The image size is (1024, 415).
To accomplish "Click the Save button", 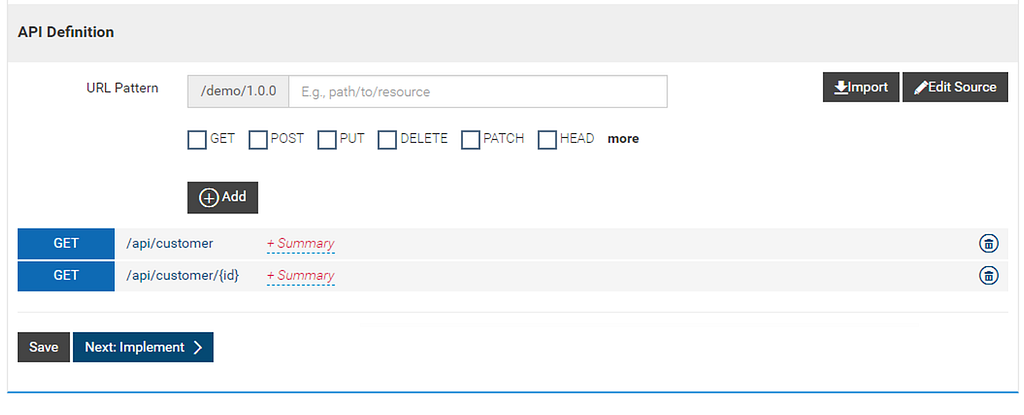I will (x=44, y=348).
